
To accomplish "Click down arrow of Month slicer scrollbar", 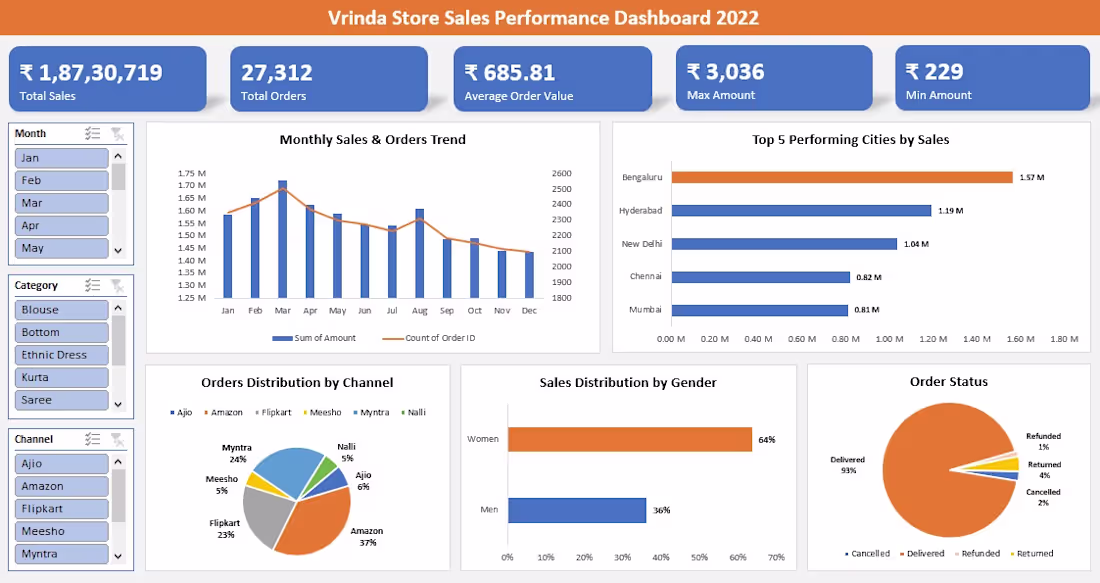I will pyautogui.click(x=118, y=250).
